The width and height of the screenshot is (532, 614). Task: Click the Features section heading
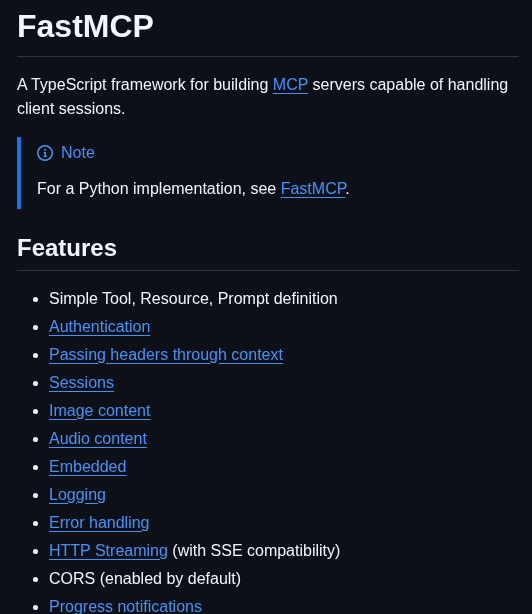(x=67, y=248)
